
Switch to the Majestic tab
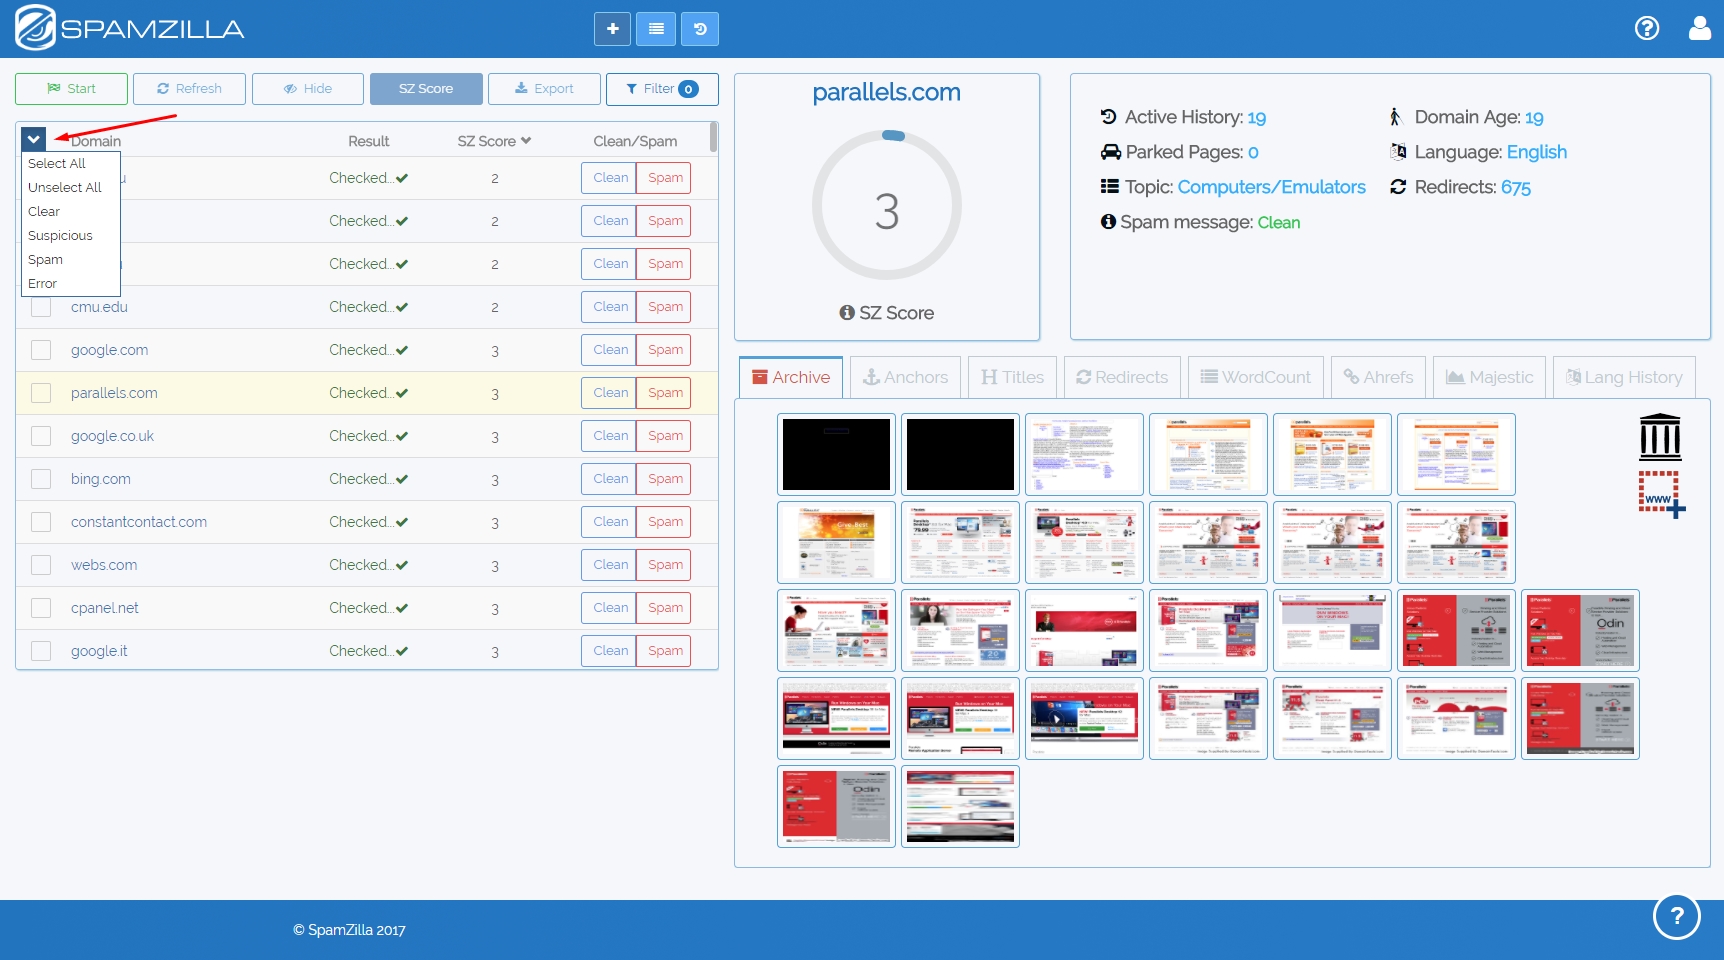pyautogui.click(x=1489, y=377)
